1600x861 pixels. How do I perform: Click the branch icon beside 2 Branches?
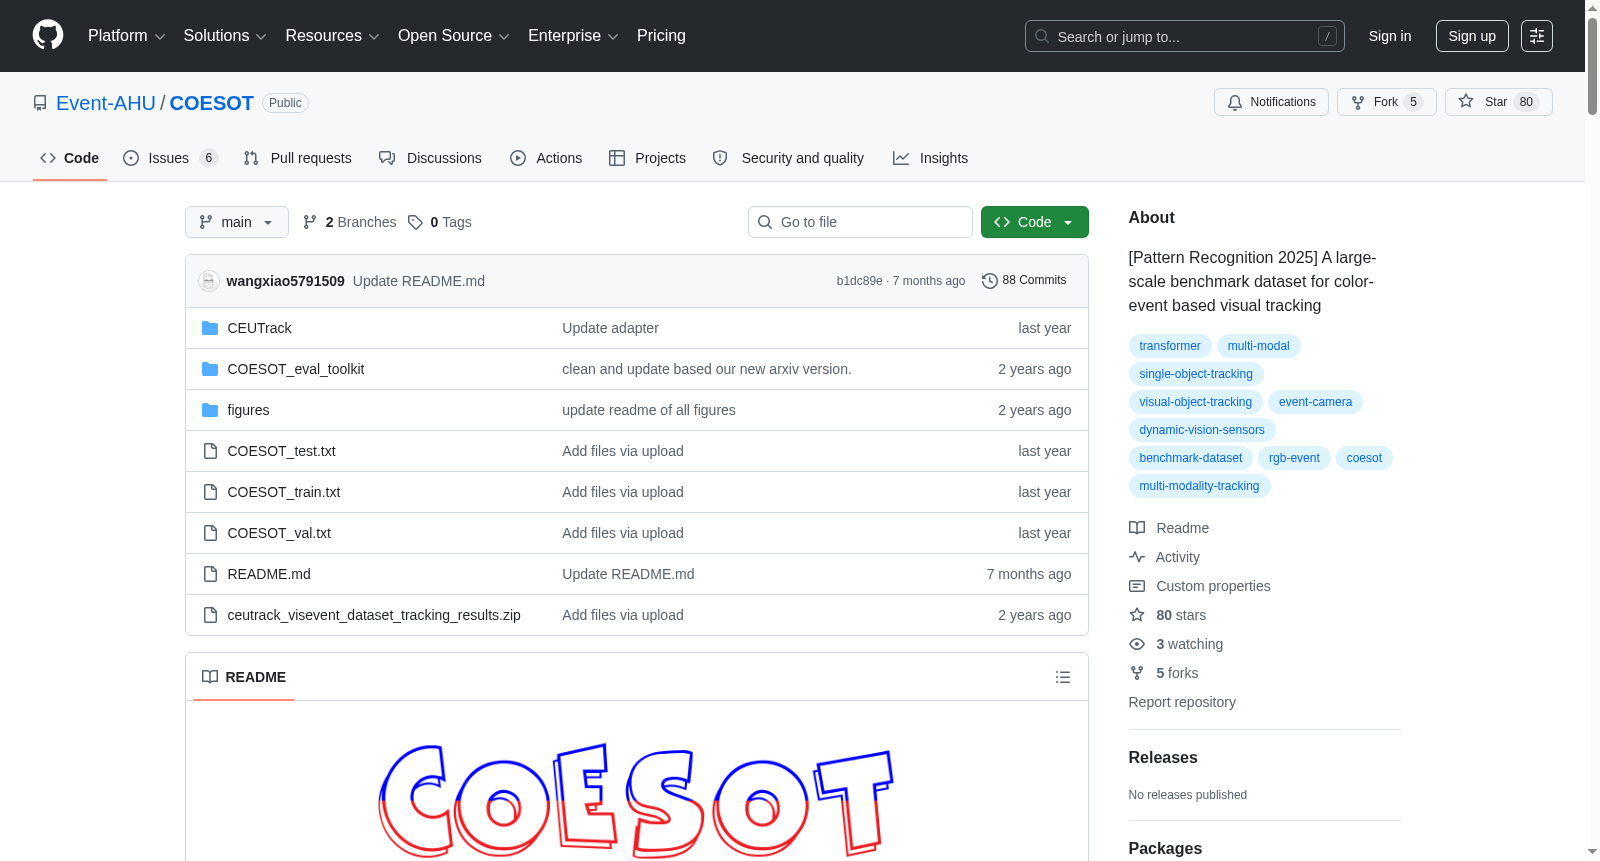click(310, 222)
